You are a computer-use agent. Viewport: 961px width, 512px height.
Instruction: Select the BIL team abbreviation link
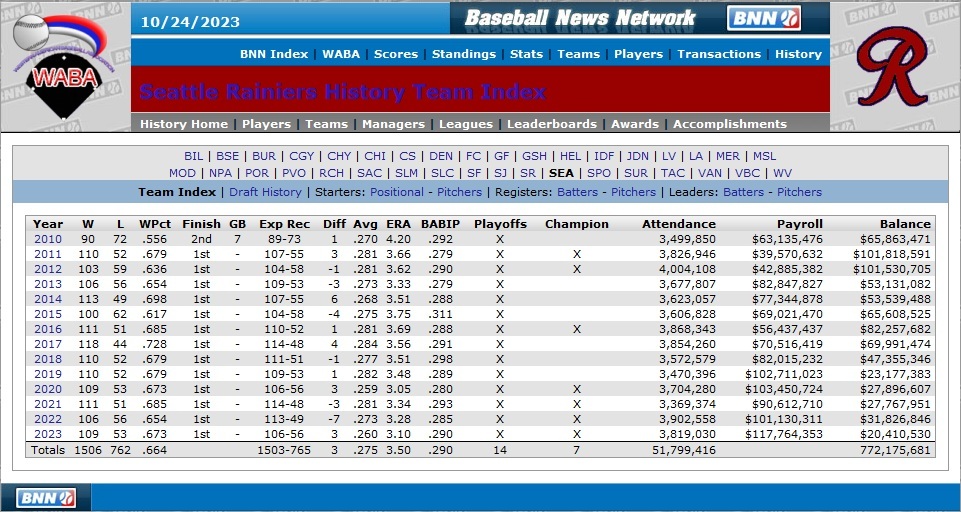[193, 156]
